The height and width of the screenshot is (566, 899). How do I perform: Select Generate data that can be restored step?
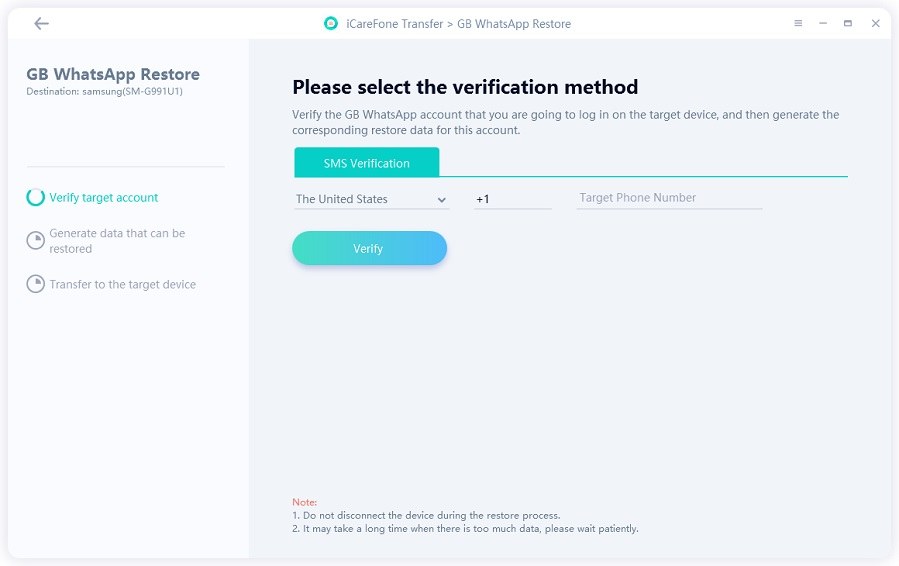117,241
